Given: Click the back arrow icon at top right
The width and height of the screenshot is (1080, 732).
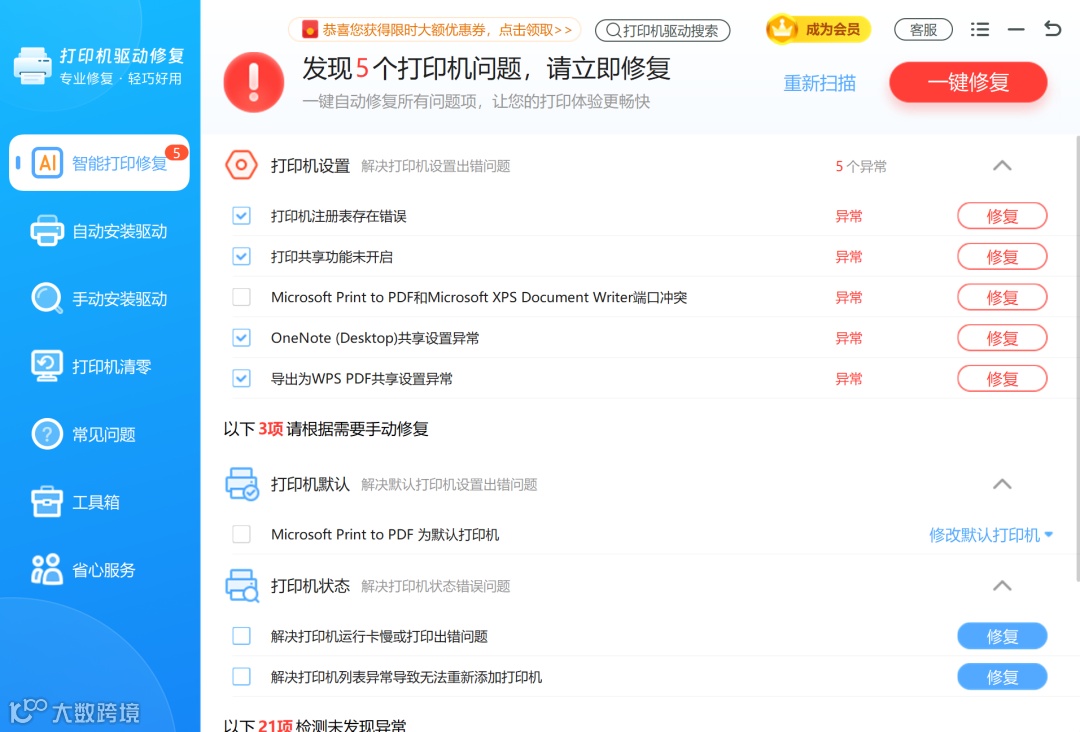Looking at the screenshot, I should (1052, 29).
